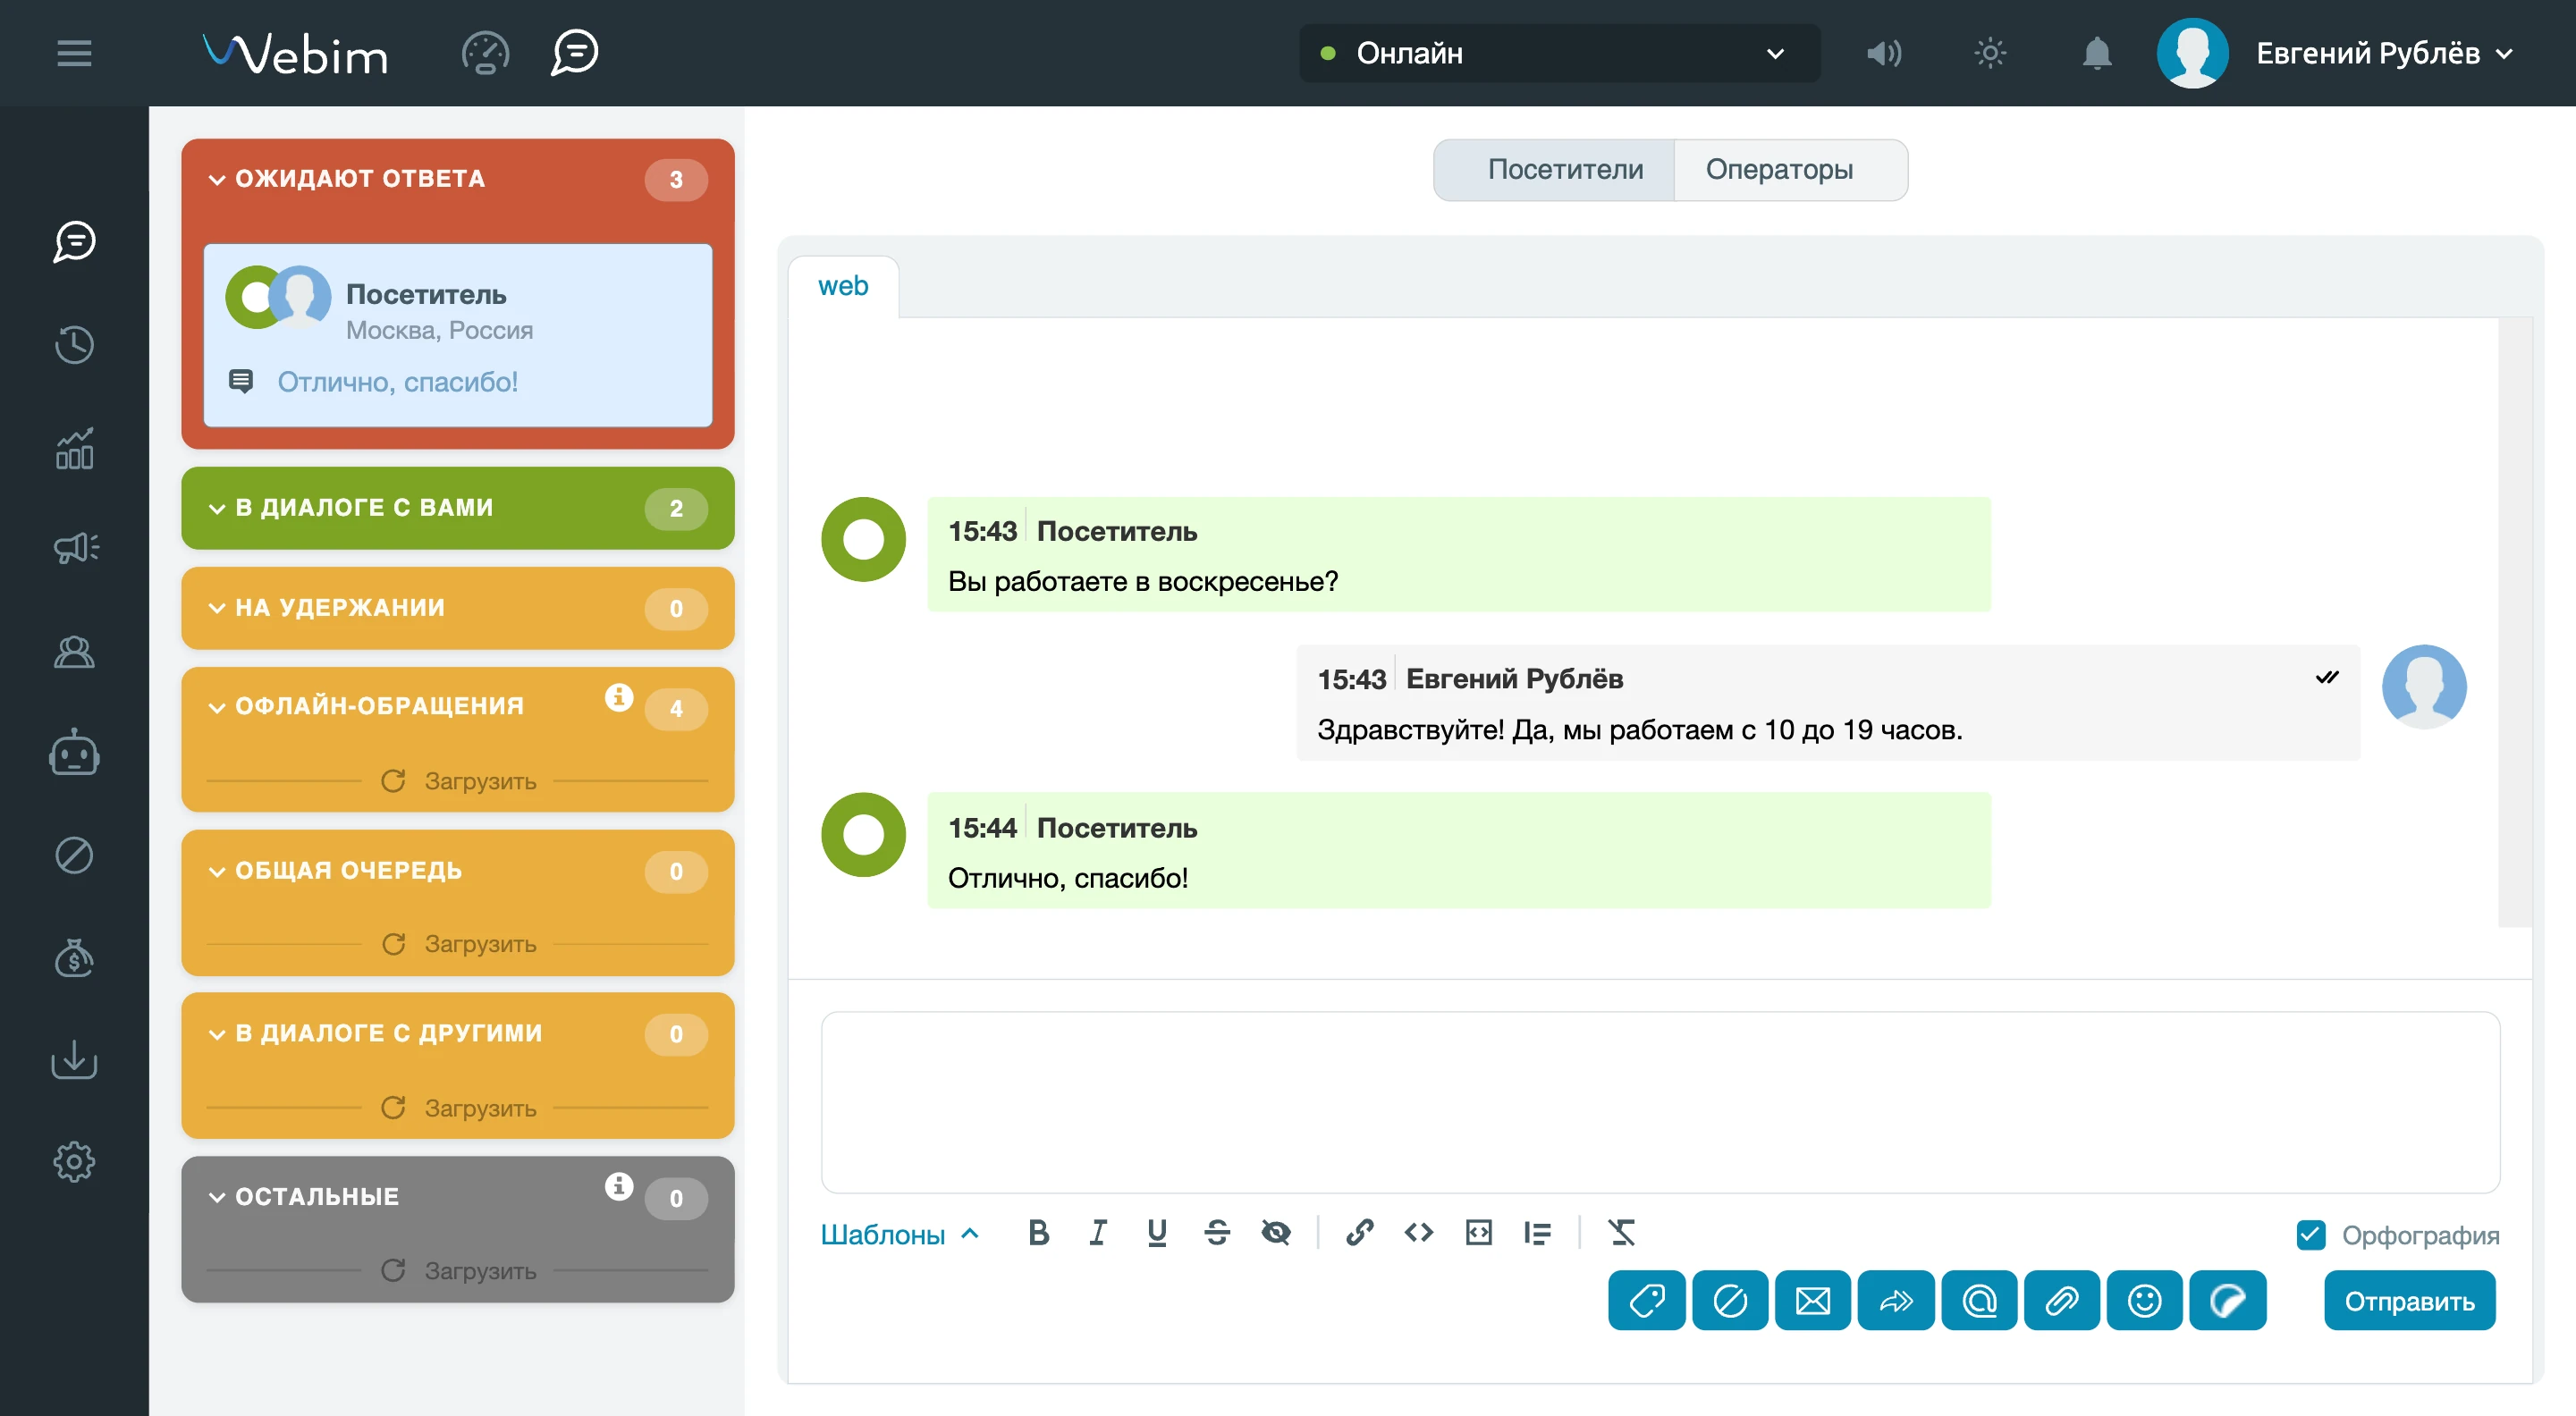Open operators people icon in sidebar
Image resolution: width=2576 pixels, height=1416 pixels.
tap(74, 652)
